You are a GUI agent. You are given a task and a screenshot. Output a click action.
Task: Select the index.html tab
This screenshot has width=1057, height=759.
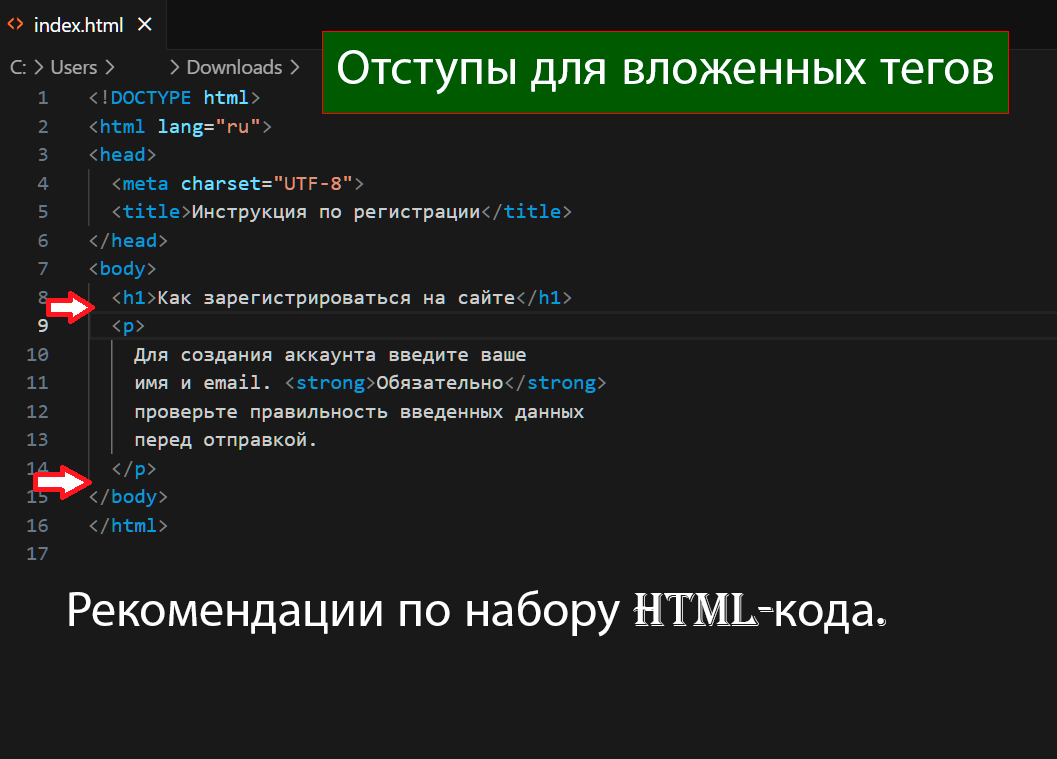point(79,25)
